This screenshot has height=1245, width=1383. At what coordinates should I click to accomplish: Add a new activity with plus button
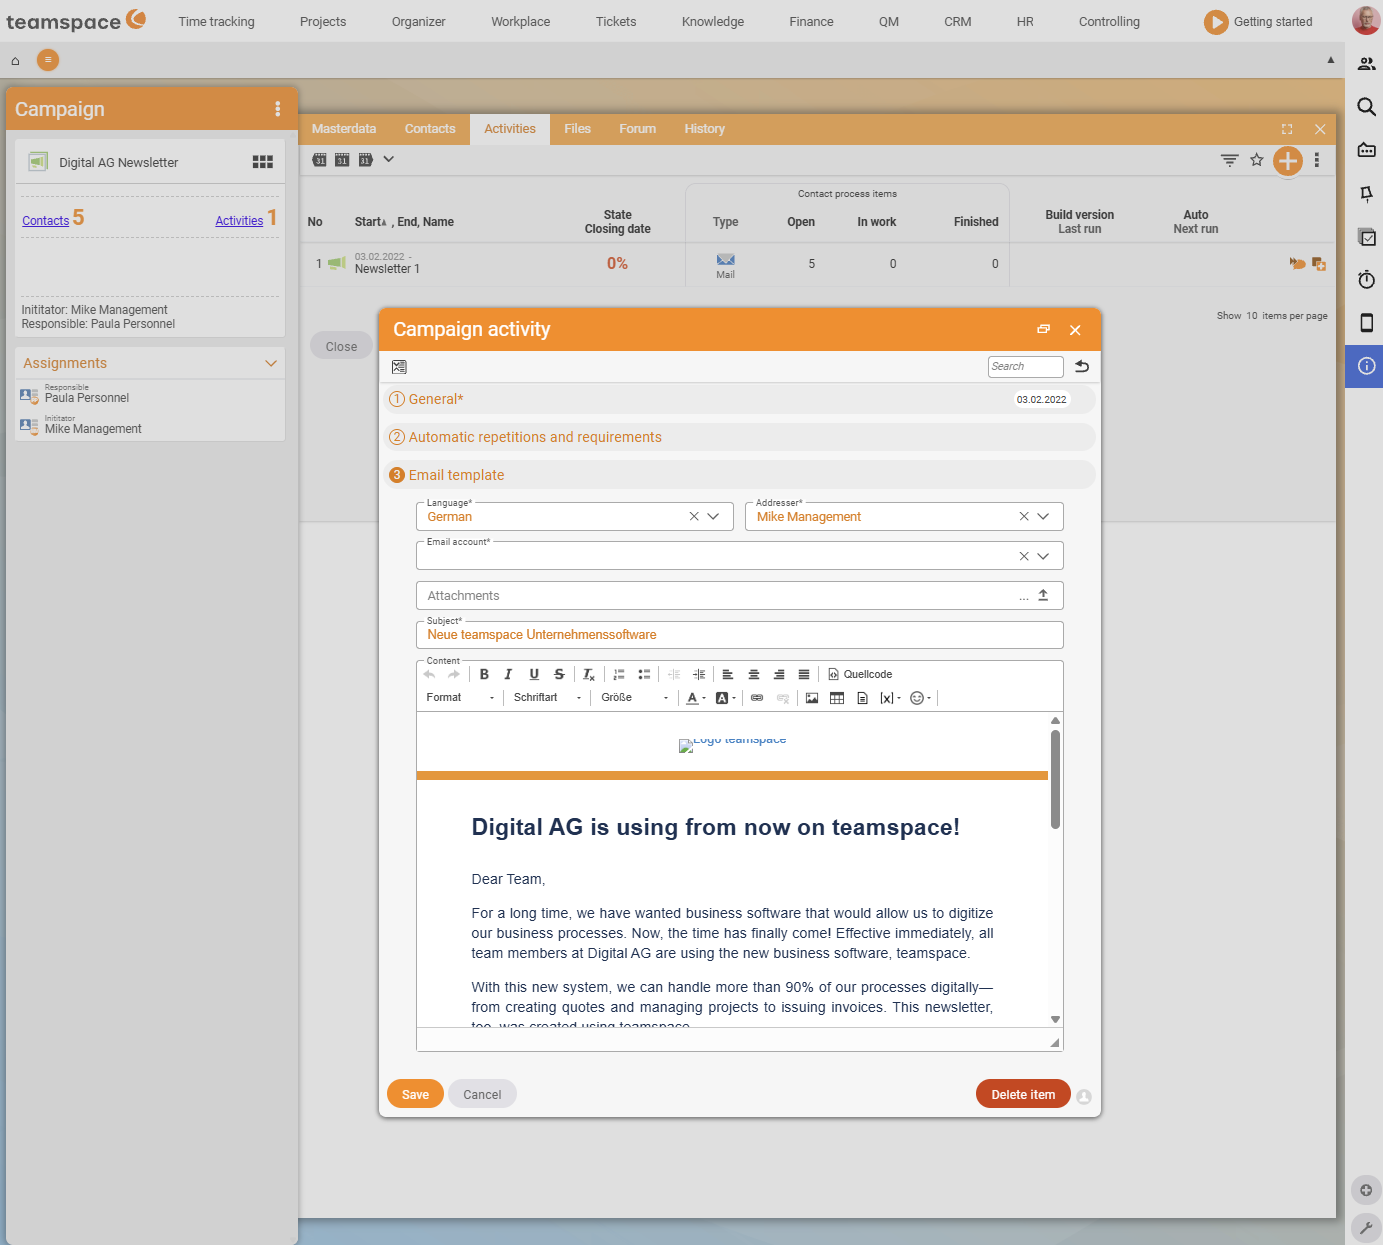tap(1288, 160)
